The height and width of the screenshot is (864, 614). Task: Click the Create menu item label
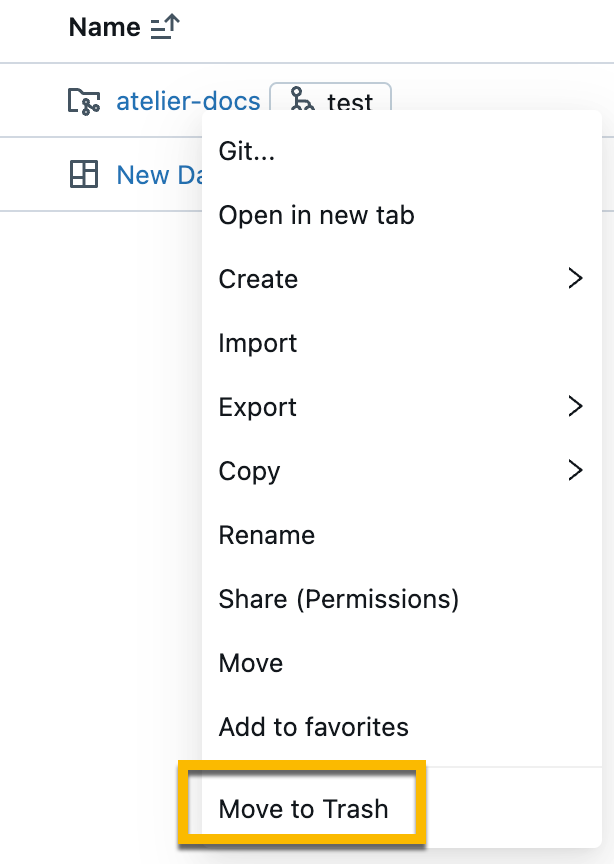[x=258, y=279]
